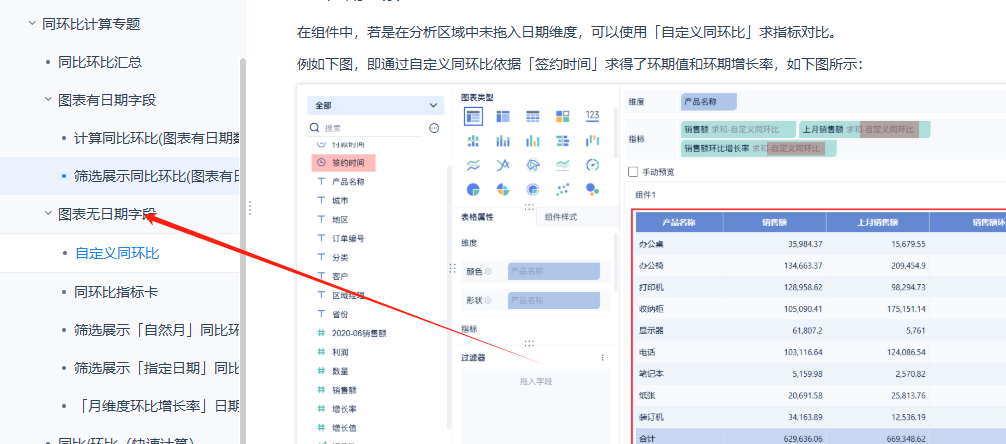Click the sidebar width handle dots
The image size is (1006, 444).
tap(250, 208)
